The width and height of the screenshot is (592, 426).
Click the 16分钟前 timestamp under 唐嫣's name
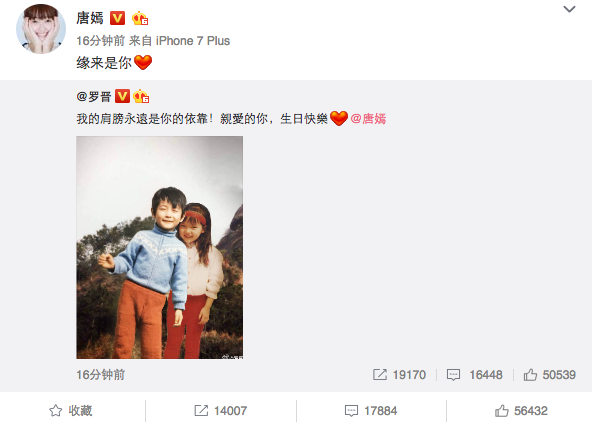click(x=100, y=41)
